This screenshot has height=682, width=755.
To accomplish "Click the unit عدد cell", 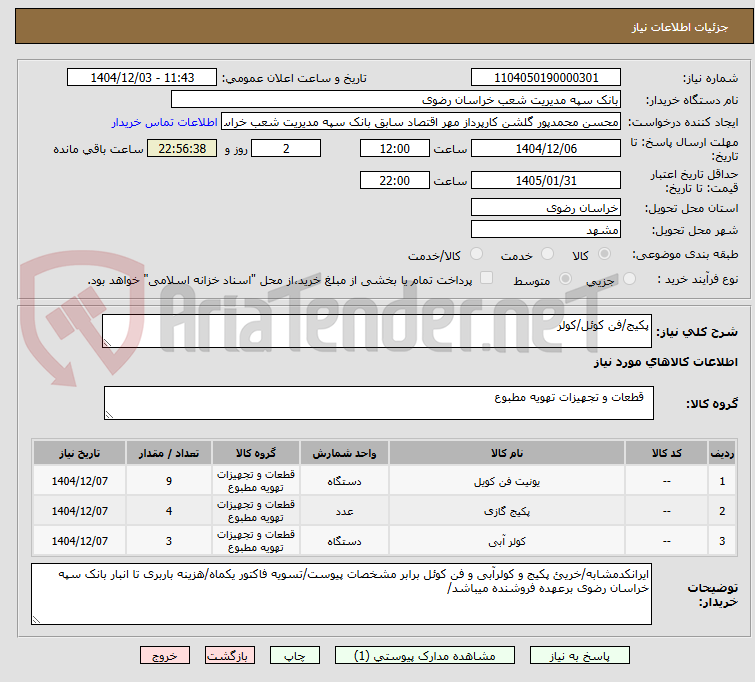I will pos(344,511).
